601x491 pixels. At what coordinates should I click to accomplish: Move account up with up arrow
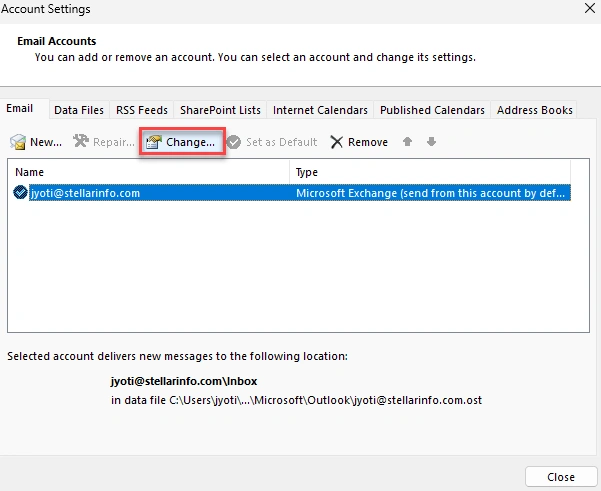coord(407,142)
